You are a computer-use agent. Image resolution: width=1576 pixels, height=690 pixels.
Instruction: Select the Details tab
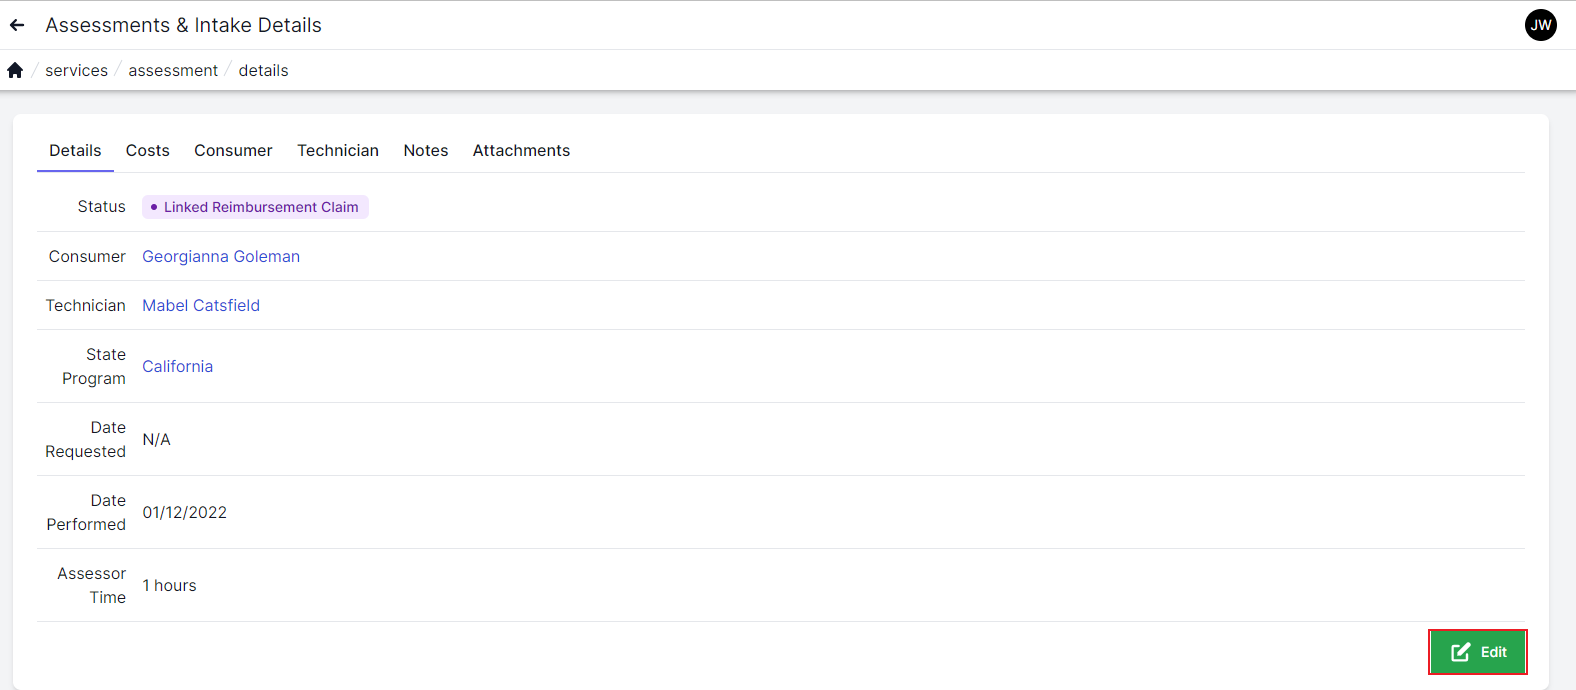click(75, 150)
